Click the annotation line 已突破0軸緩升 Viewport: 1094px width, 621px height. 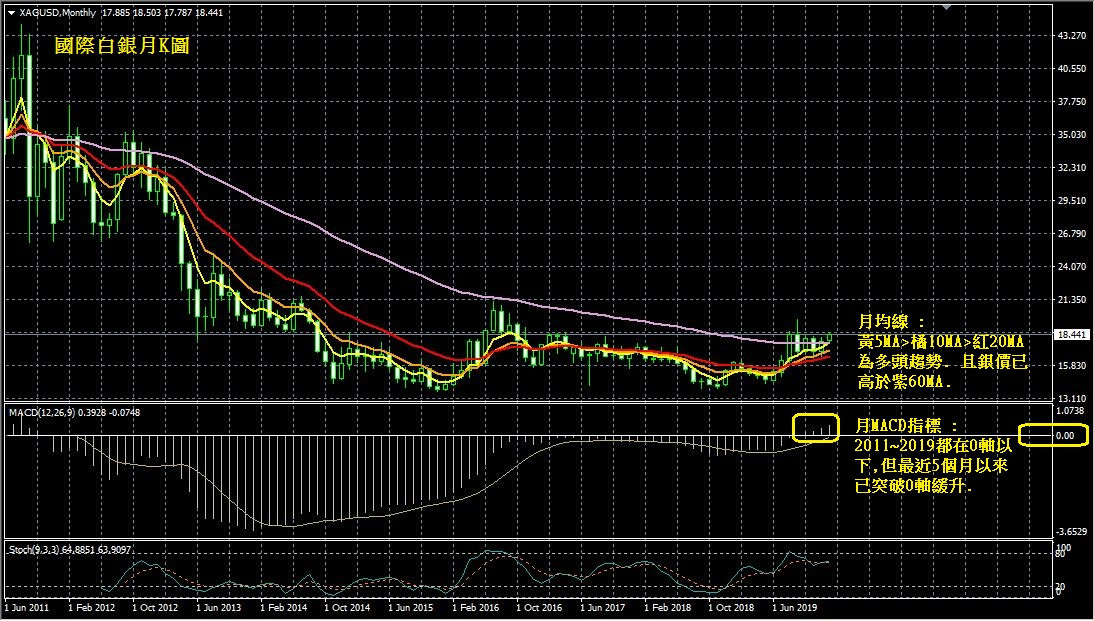coord(914,487)
